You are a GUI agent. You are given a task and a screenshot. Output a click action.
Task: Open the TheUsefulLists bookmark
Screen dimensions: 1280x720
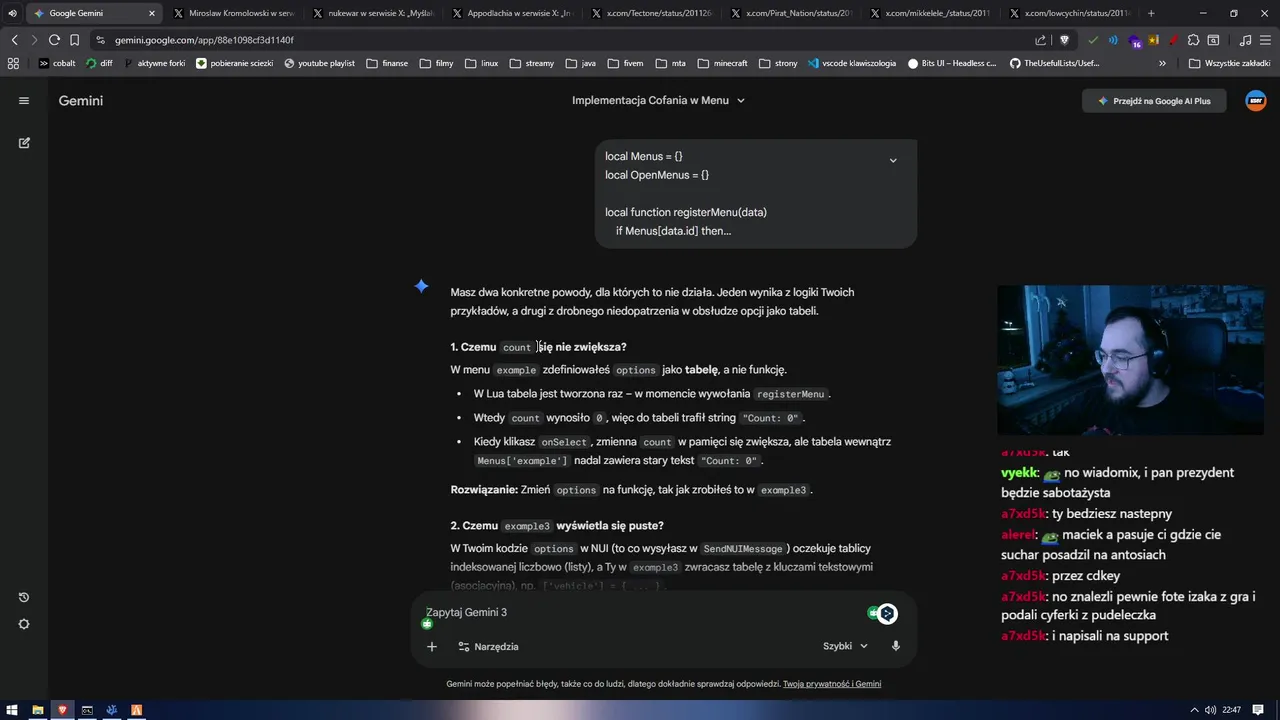click(1054, 63)
